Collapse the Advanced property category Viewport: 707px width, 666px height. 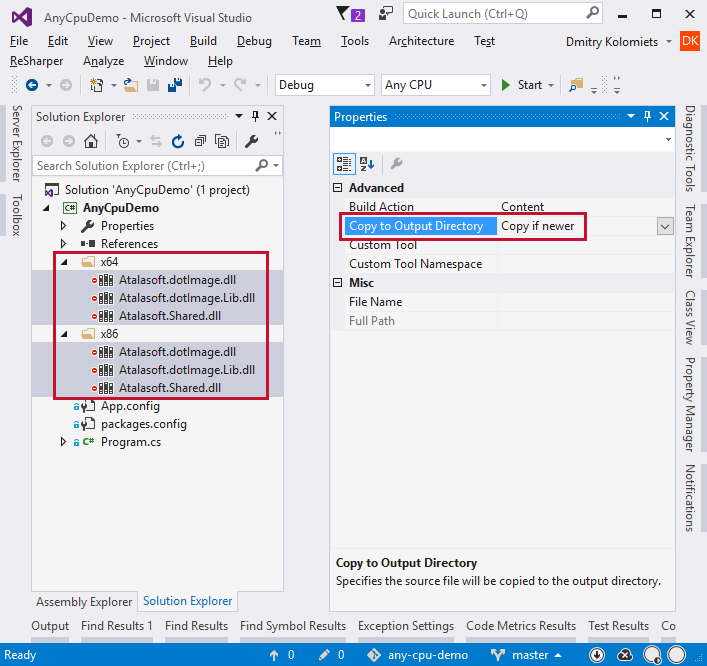click(x=337, y=188)
